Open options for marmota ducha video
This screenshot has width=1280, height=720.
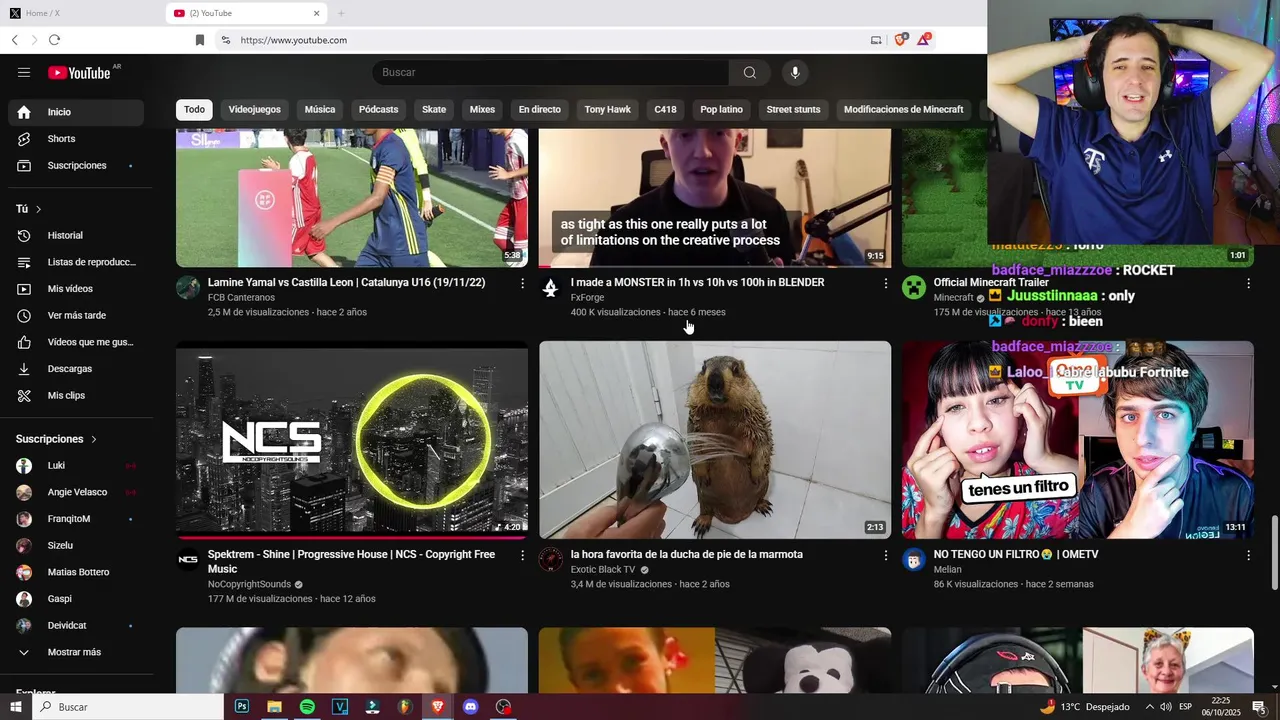point(885,556)
